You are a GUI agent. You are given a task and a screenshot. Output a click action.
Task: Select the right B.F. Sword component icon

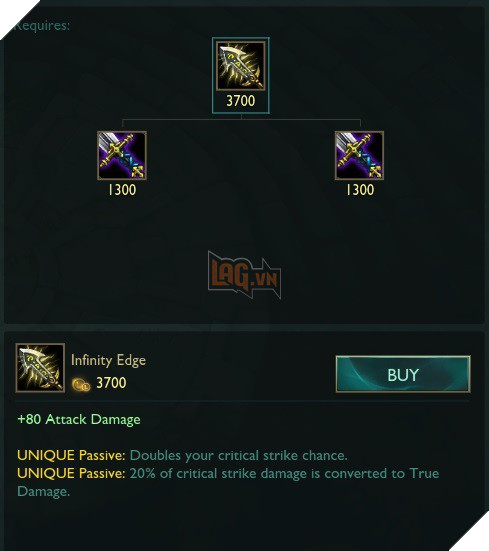359,155
